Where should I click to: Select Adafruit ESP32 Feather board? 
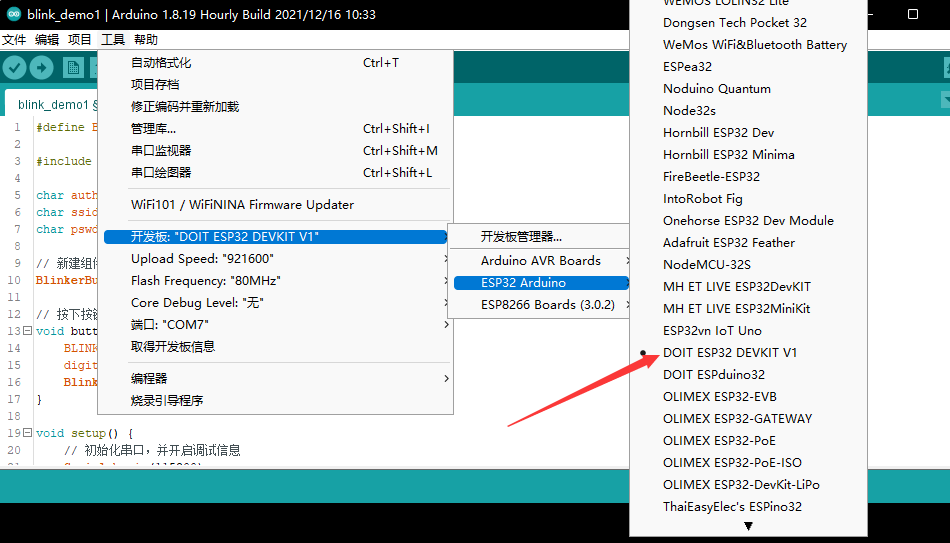click(x=748, y=242)
